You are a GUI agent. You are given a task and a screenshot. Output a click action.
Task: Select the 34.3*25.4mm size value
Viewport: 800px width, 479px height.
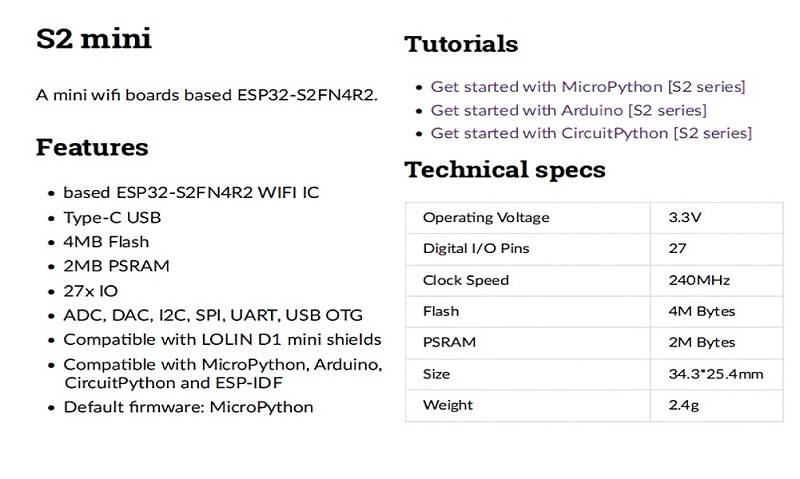point(716,374)
